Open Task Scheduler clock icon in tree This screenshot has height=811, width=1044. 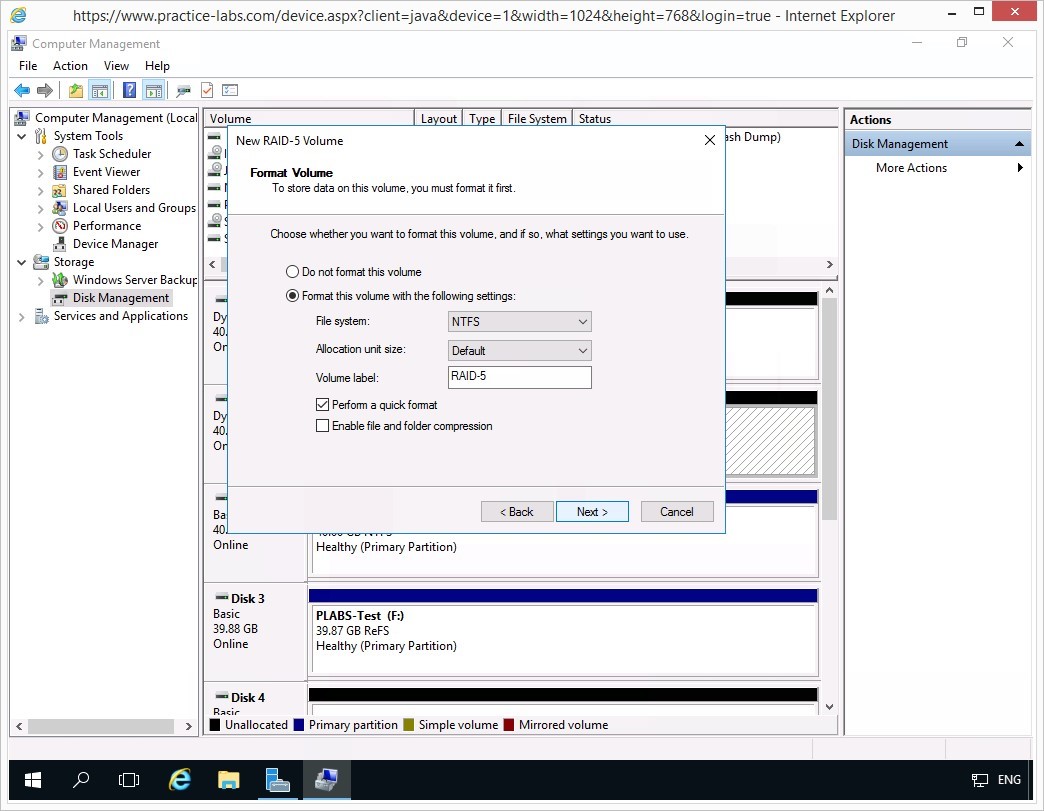[60, 154]
